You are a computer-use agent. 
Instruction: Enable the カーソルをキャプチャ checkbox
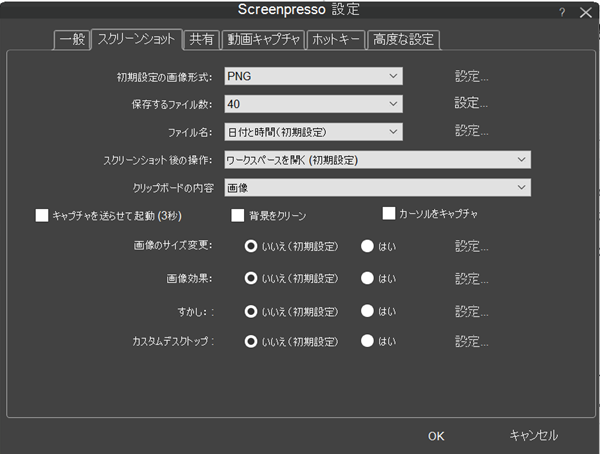(x=389, y=214)
